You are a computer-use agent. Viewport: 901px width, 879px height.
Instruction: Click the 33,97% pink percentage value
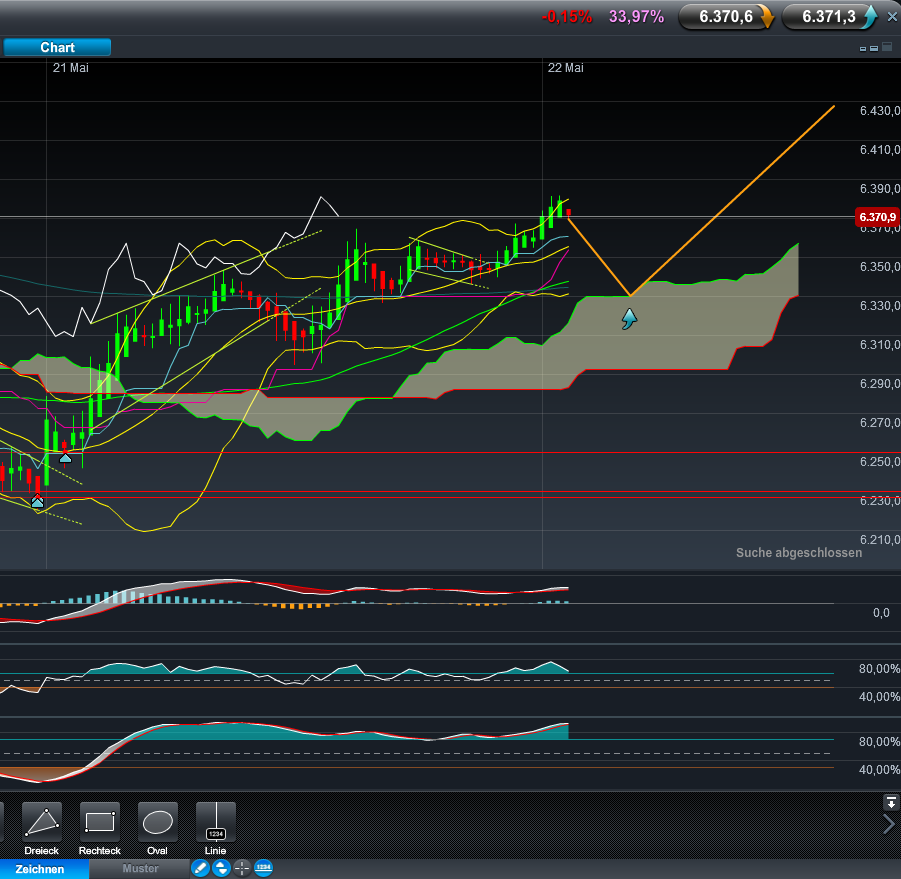pyautogui.click(x=636, y=16)
